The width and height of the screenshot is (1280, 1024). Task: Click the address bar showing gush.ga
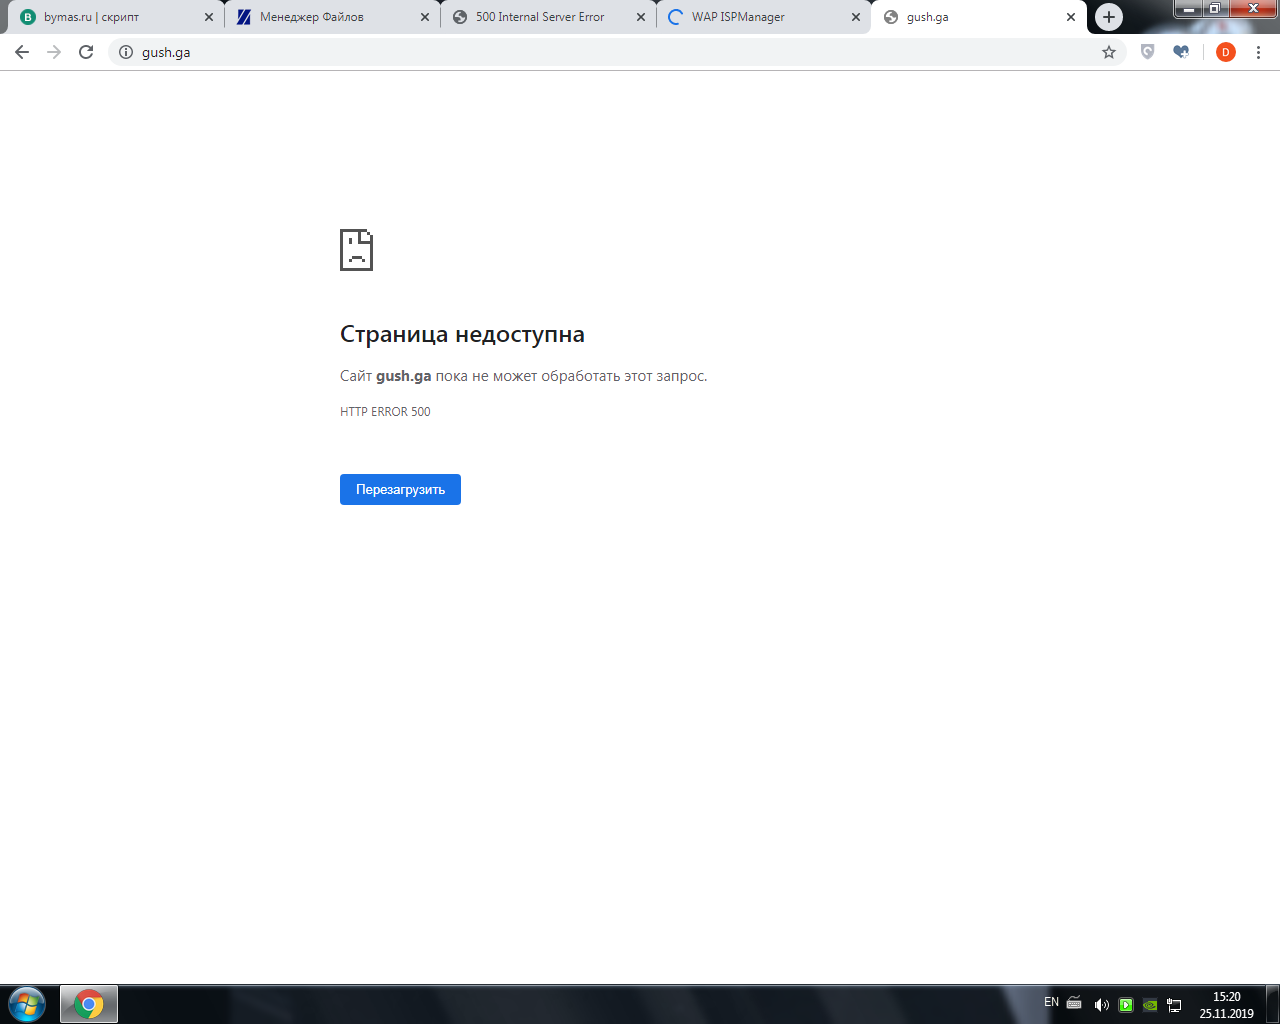coord(600,52)
